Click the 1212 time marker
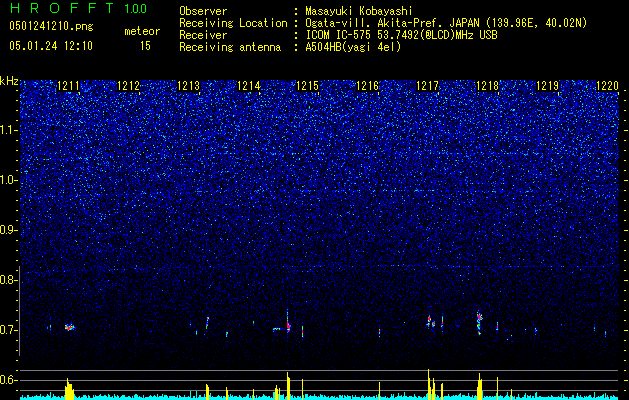The width and height of the screenshot is (629, 400). [x=128, y=86]
